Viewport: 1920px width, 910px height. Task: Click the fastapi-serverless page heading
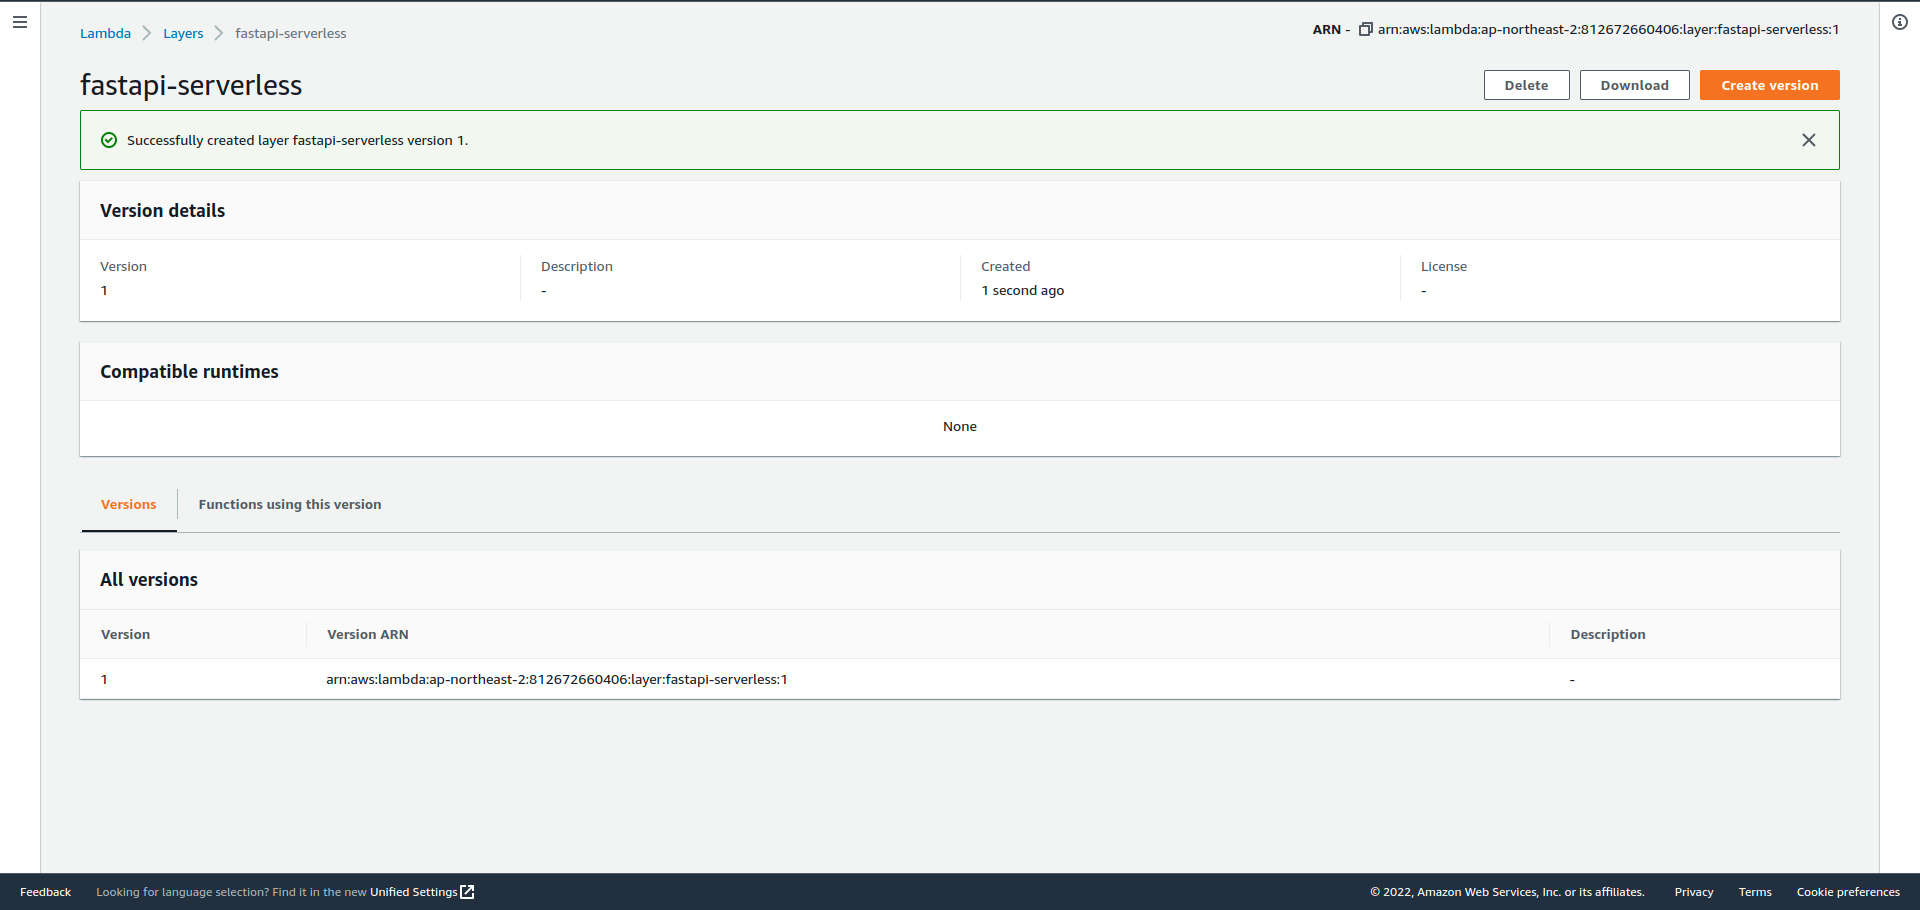coord(191,85)
